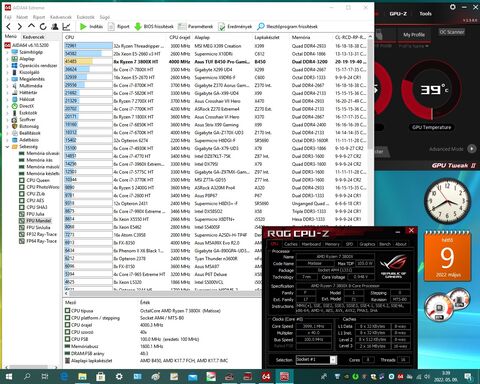Click the refresh icon in AIDA64 toolbar
Viewport: 480px width, 384px height.
coord(43,27)
